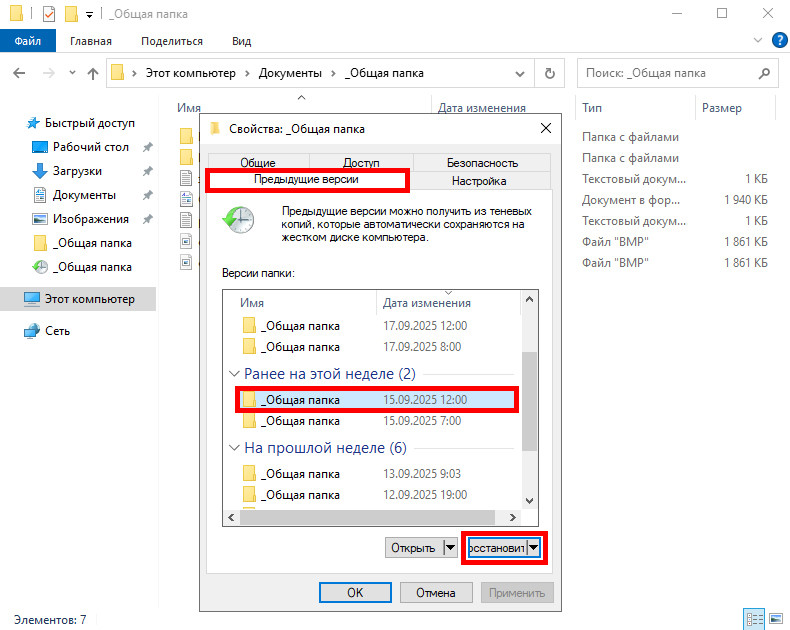Switch to the Безопасность tab
The height and width of the screenshot is (630, 790).
tap(482, 162)
